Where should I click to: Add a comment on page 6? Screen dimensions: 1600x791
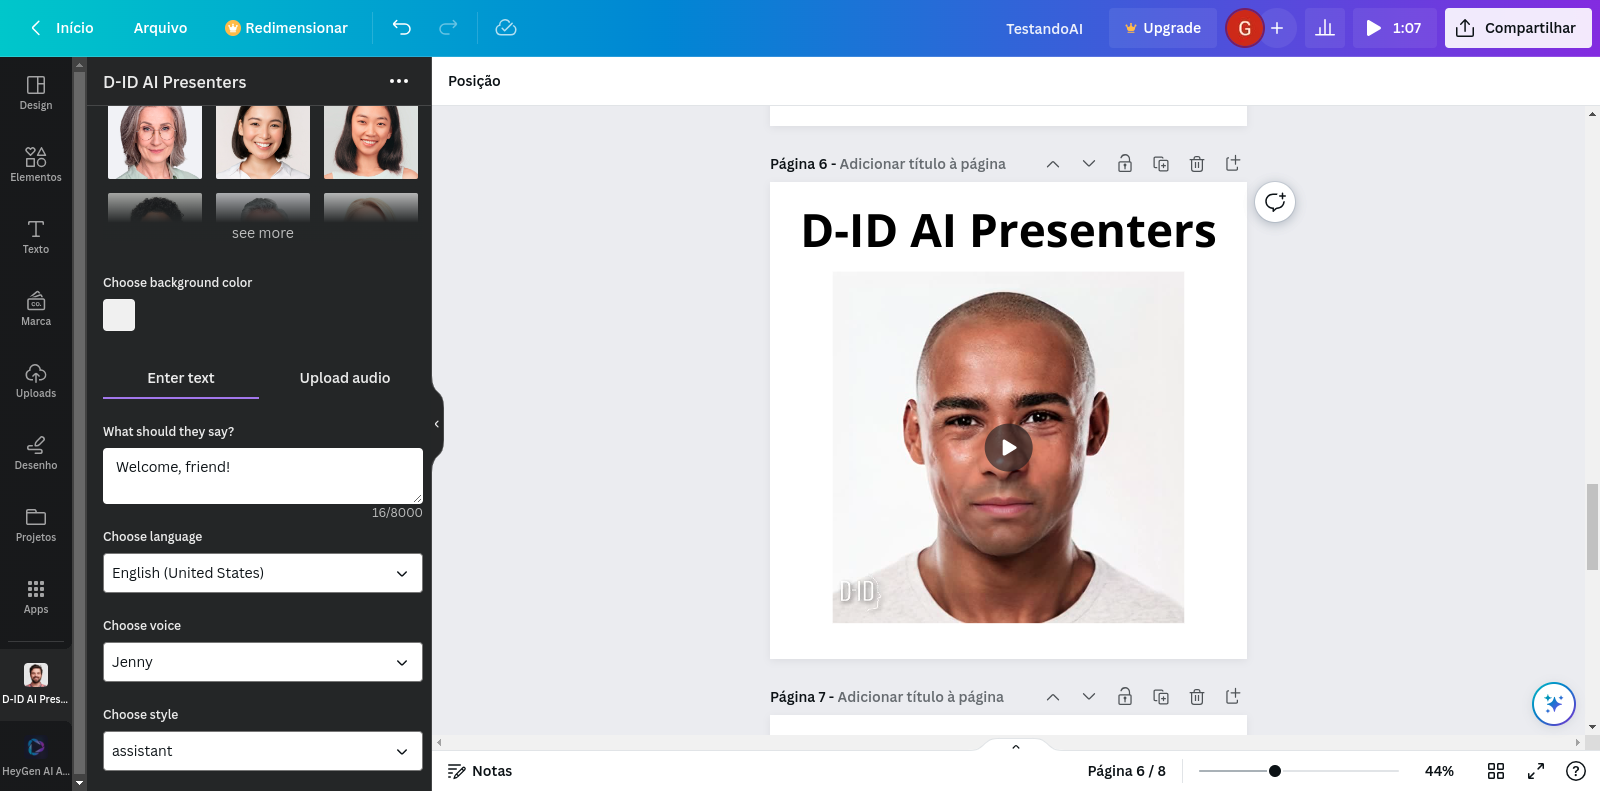[1275, 202]
